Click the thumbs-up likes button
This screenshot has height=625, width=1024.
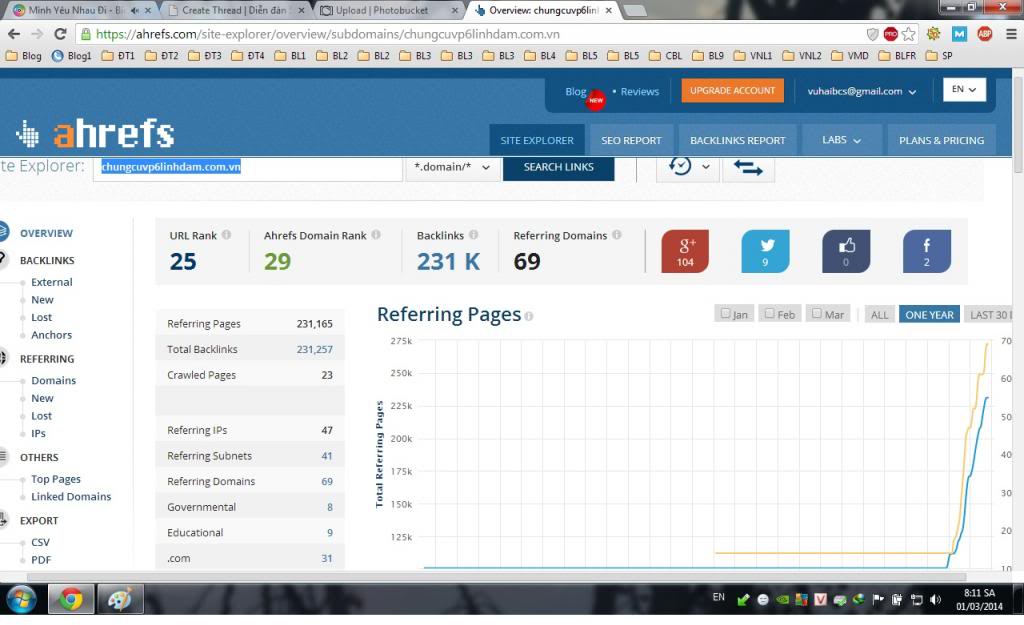pos(846,251)
